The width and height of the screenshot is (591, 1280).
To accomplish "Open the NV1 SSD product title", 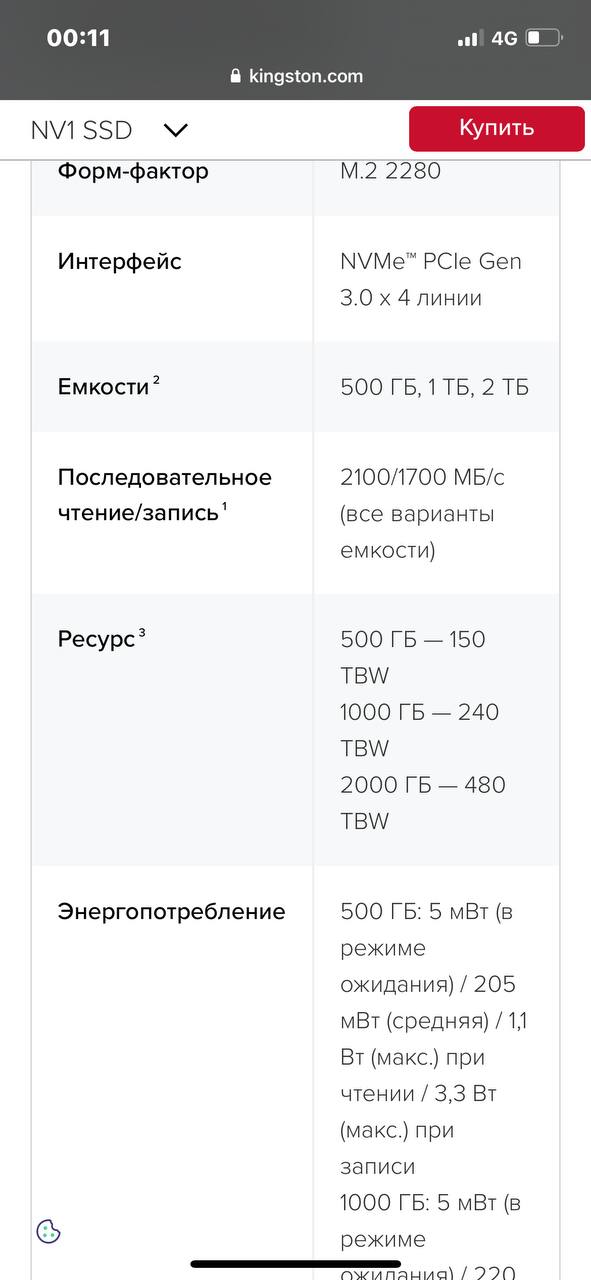I will [81, 130].
